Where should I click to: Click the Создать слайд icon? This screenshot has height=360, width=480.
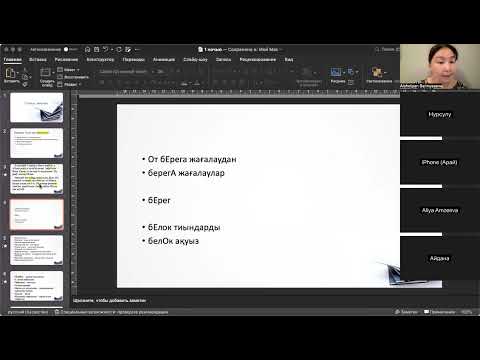[46, 72]
